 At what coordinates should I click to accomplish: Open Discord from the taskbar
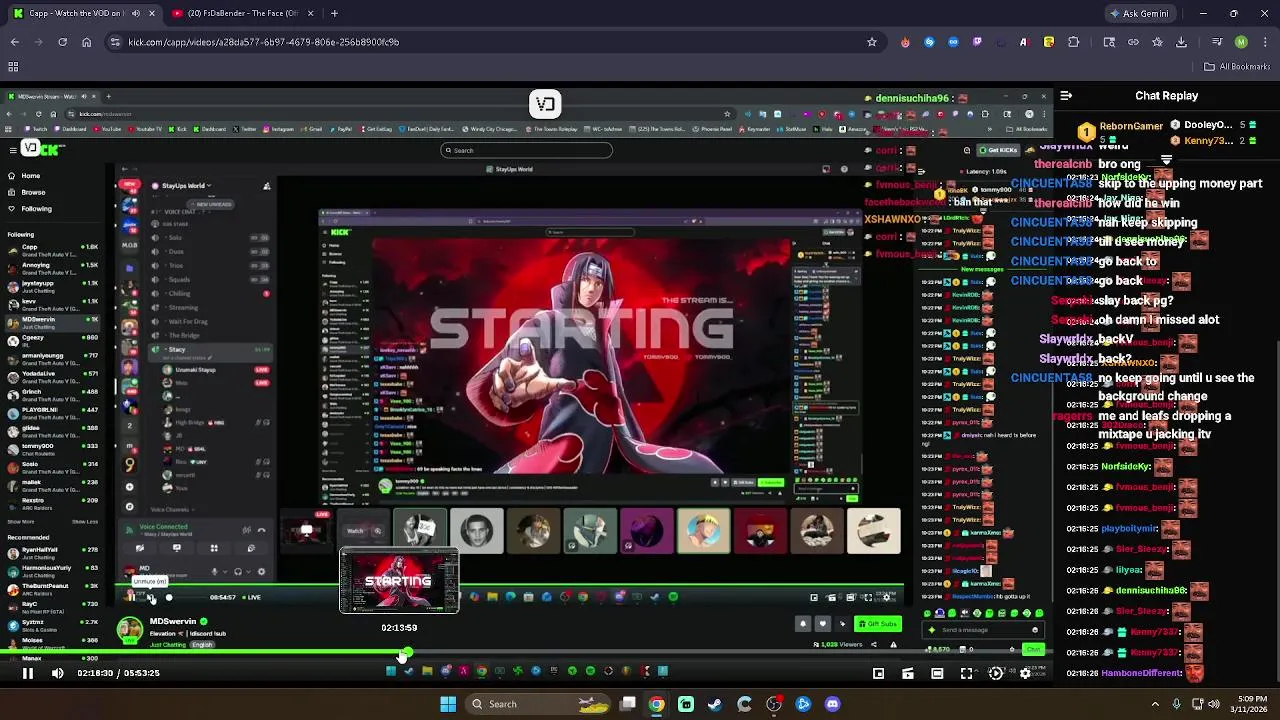(x=833, y=704)
